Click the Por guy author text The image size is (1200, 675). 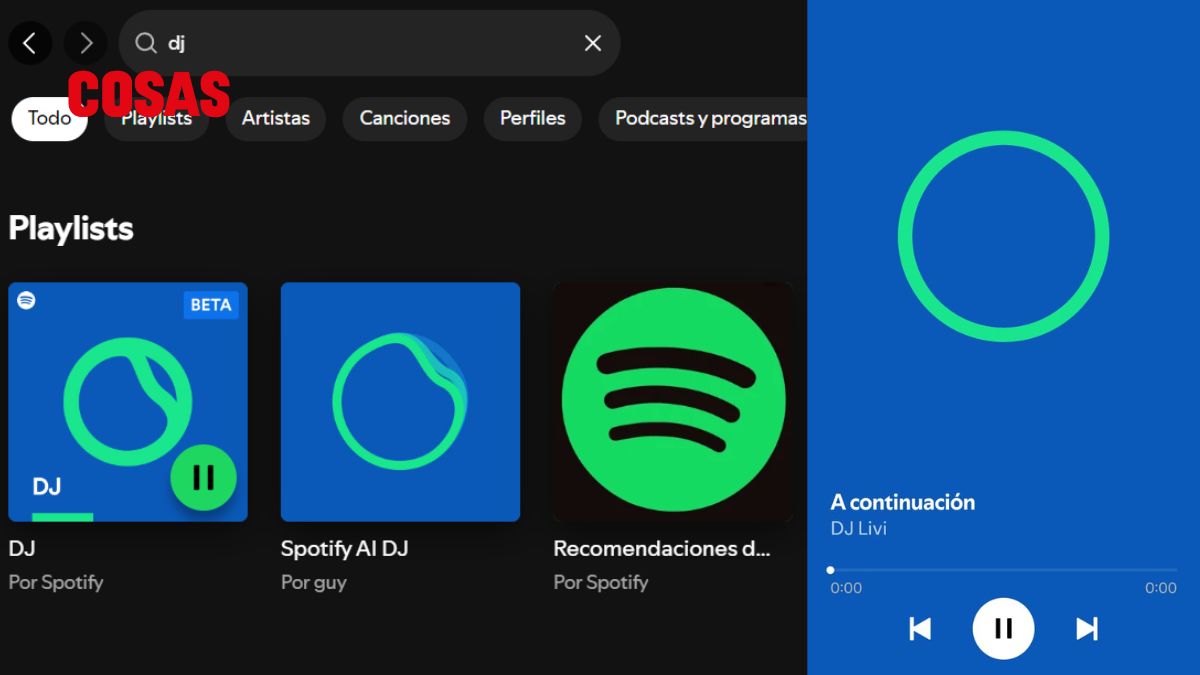[314, 583]
